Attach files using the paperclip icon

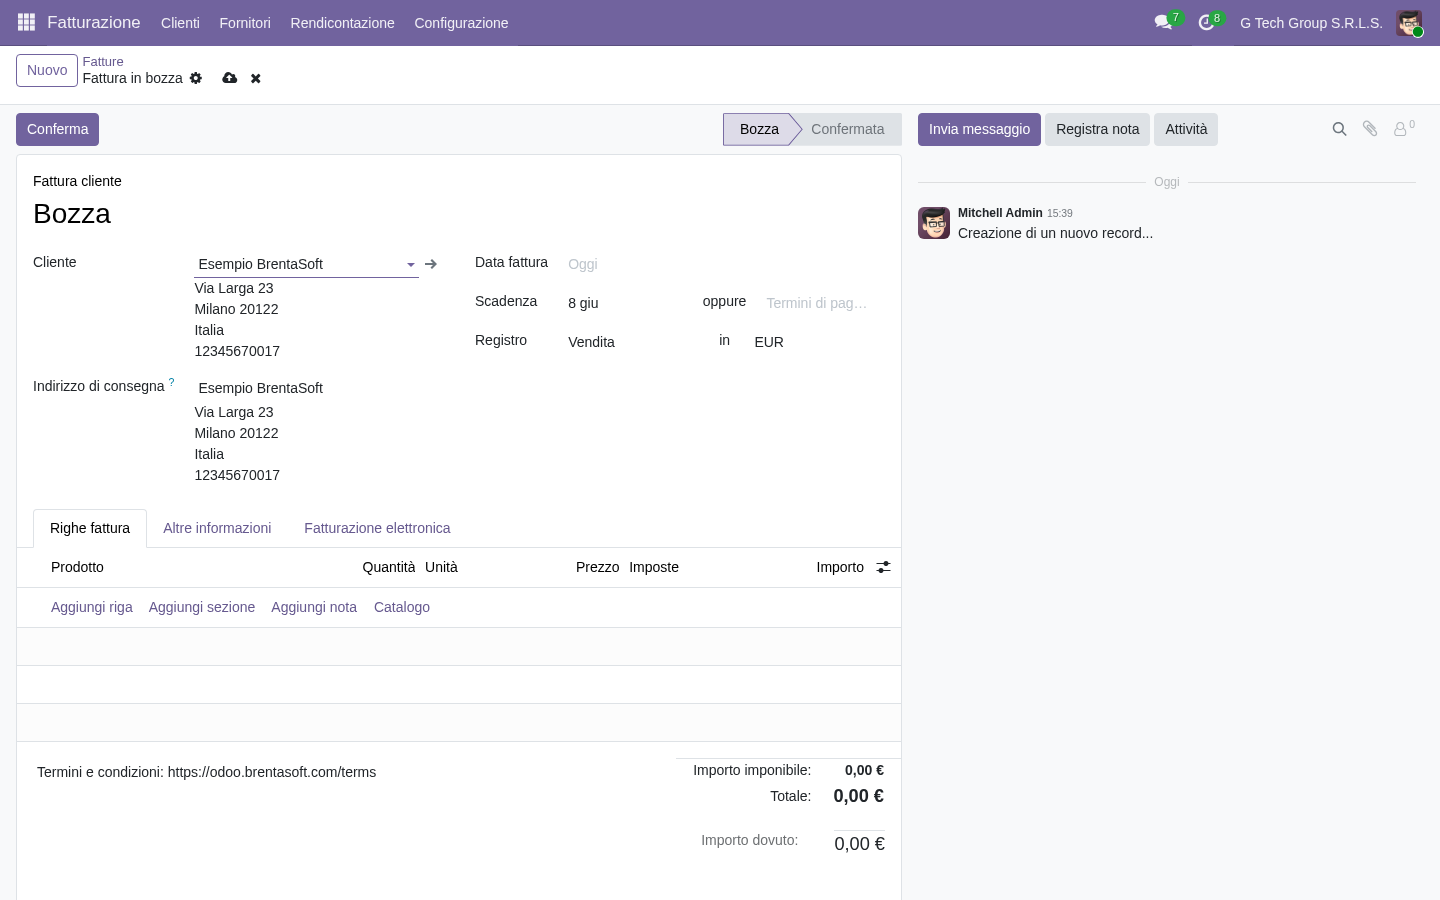[1370, 129]
